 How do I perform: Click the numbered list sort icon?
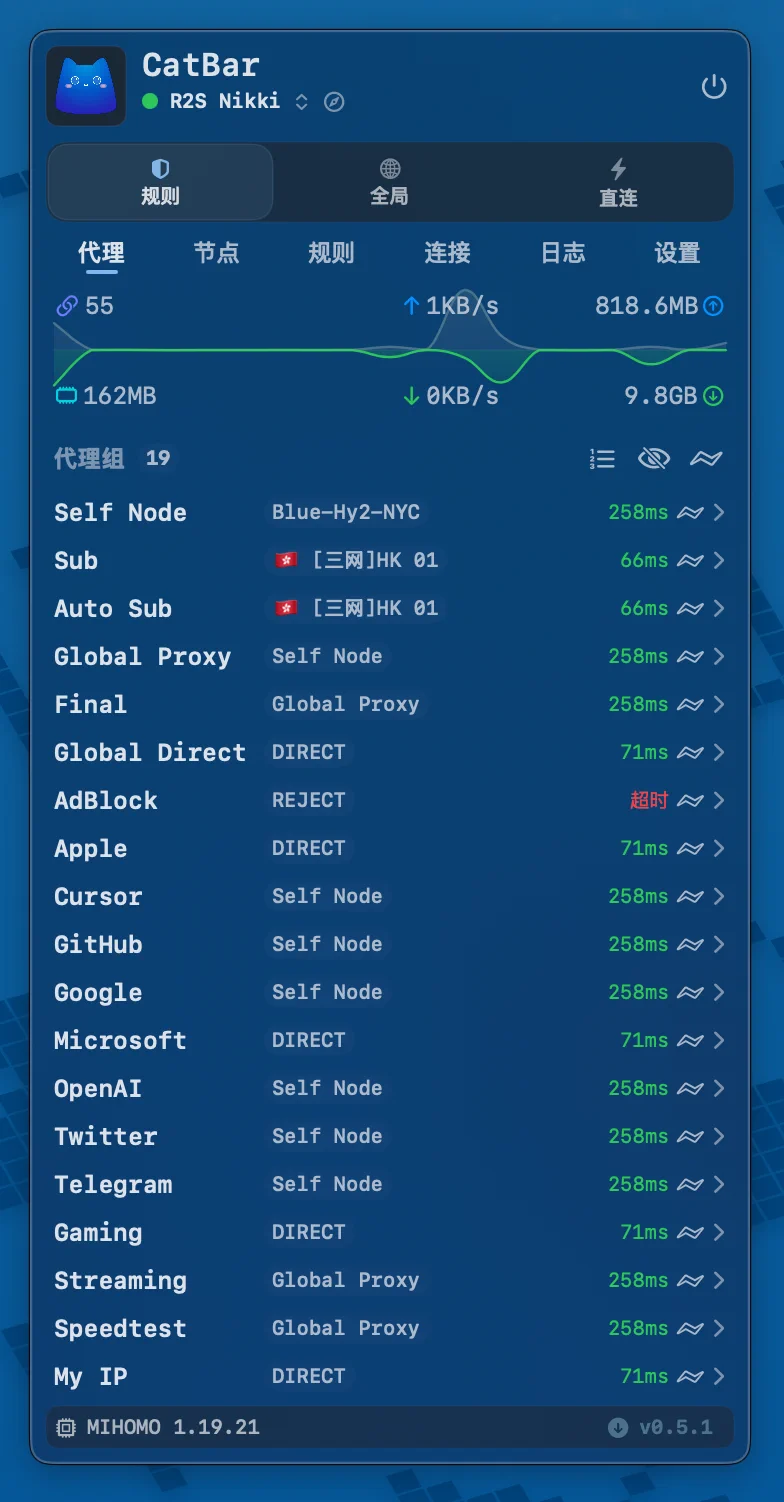click(x=602, y=459)
